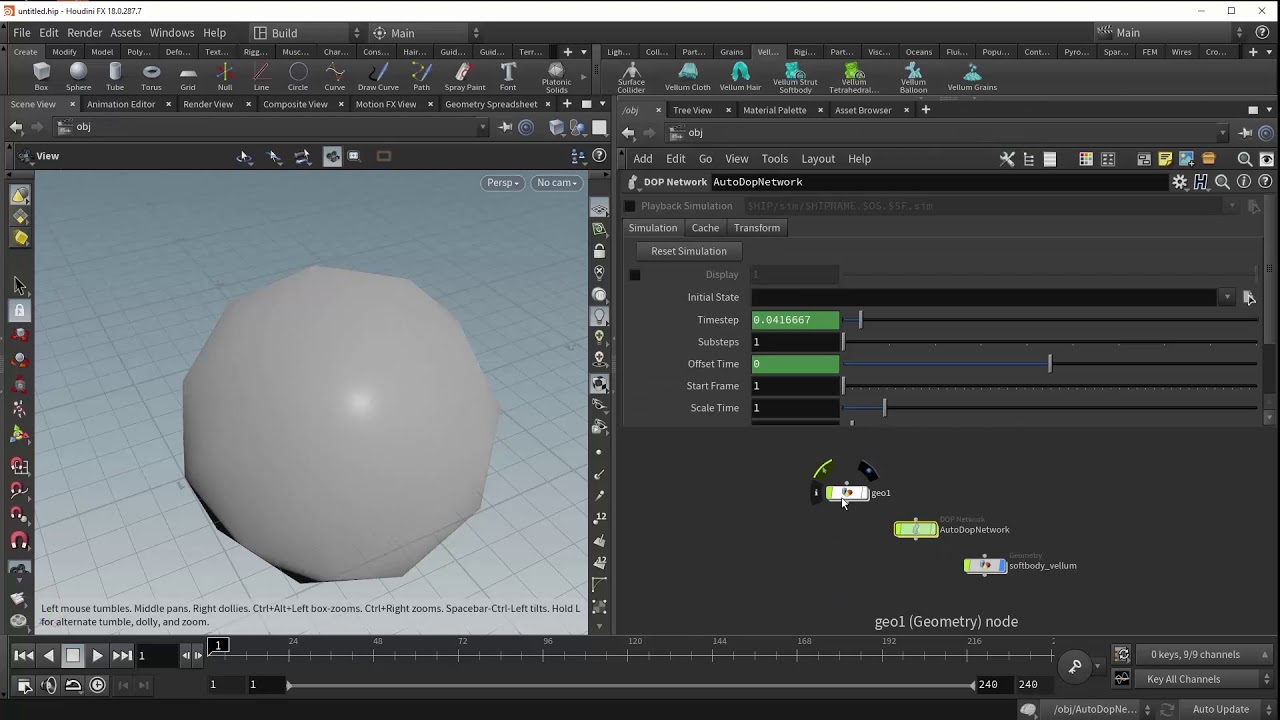Adjust the Offset Time slider handle
The height and width of the screenshot is (720, 1280).
(1050, 364)
